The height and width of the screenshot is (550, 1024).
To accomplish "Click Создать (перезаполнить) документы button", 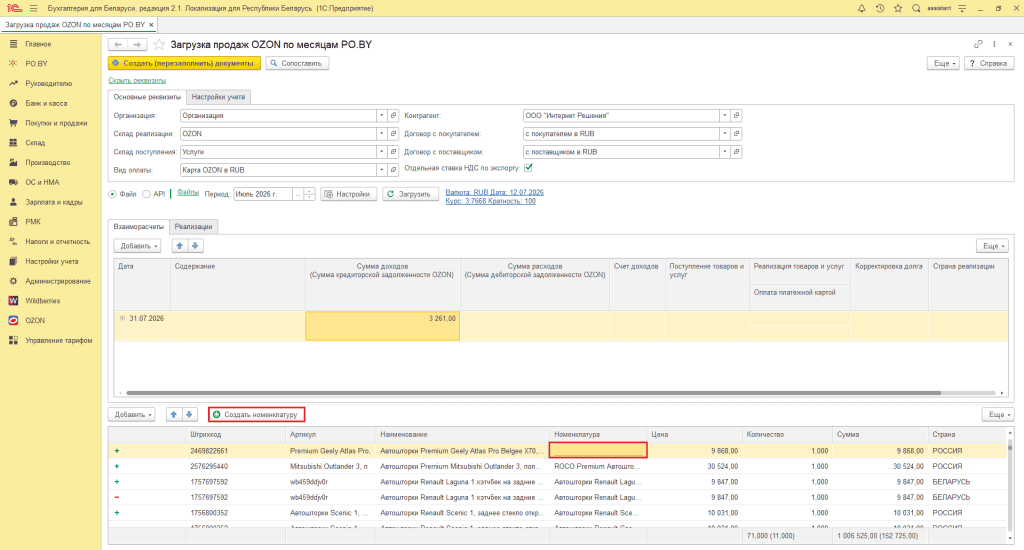I will tap(184, 63).
